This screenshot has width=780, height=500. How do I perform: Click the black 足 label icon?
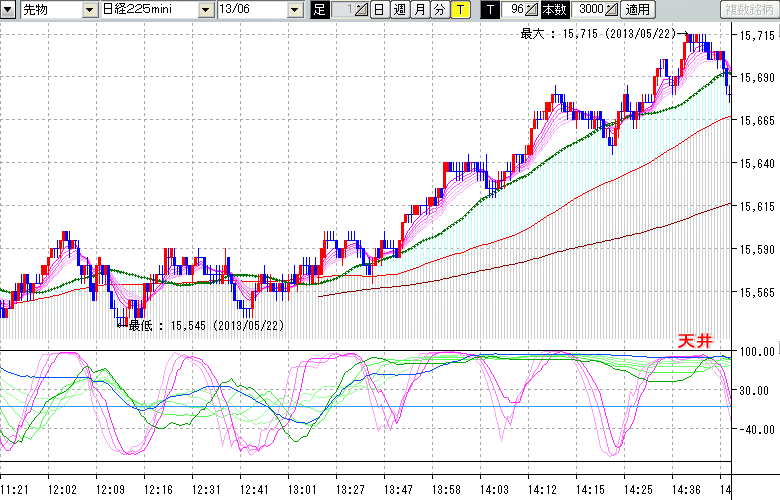click(x=320, y=10)
